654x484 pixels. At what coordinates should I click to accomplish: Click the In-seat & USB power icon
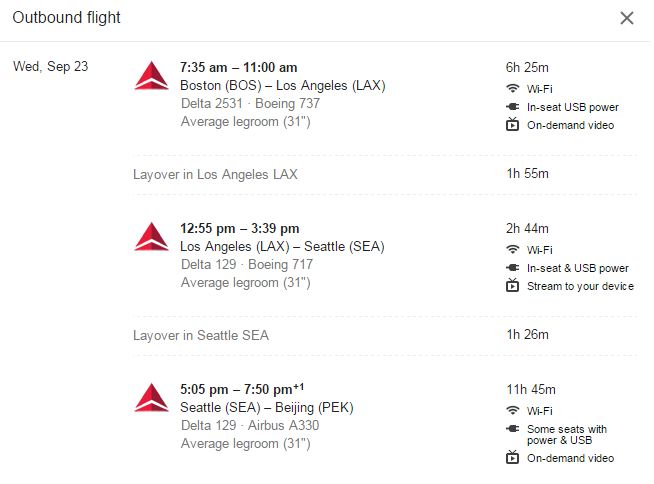(513, 268)
